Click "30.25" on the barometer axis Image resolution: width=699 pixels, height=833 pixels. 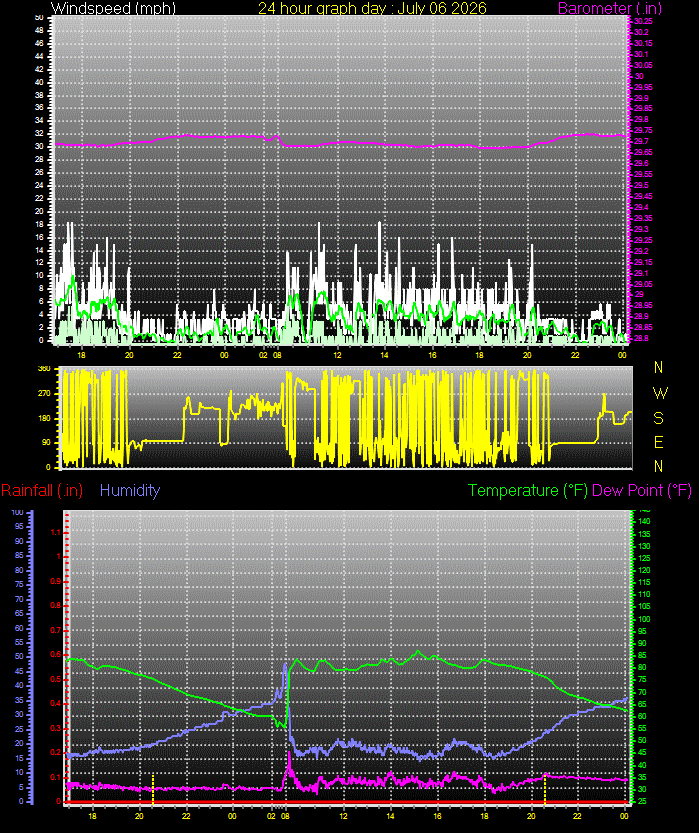[643, 21]
